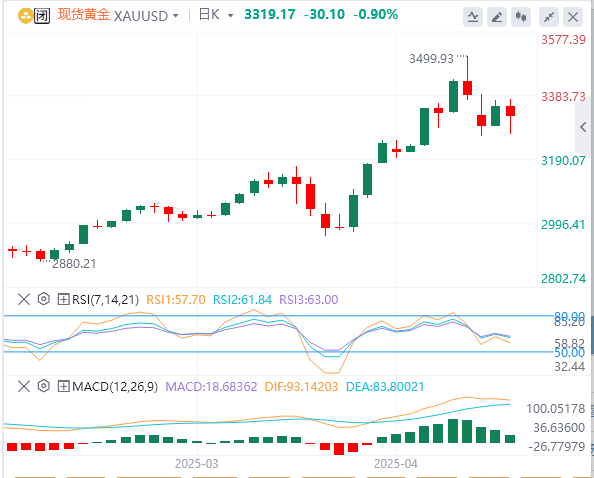Open MACD indicator settings hexagon icon
Screen dimensions: 594x478
click(44, 386)
